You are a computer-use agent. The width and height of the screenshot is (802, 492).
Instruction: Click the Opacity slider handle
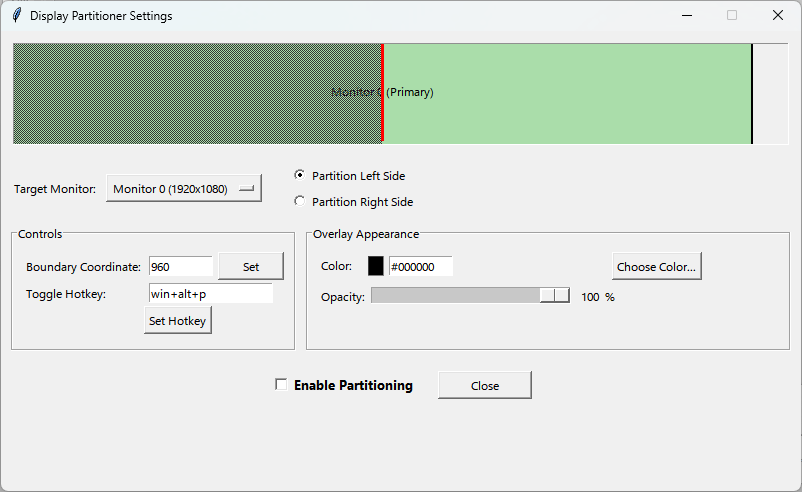tap(554, 296)
